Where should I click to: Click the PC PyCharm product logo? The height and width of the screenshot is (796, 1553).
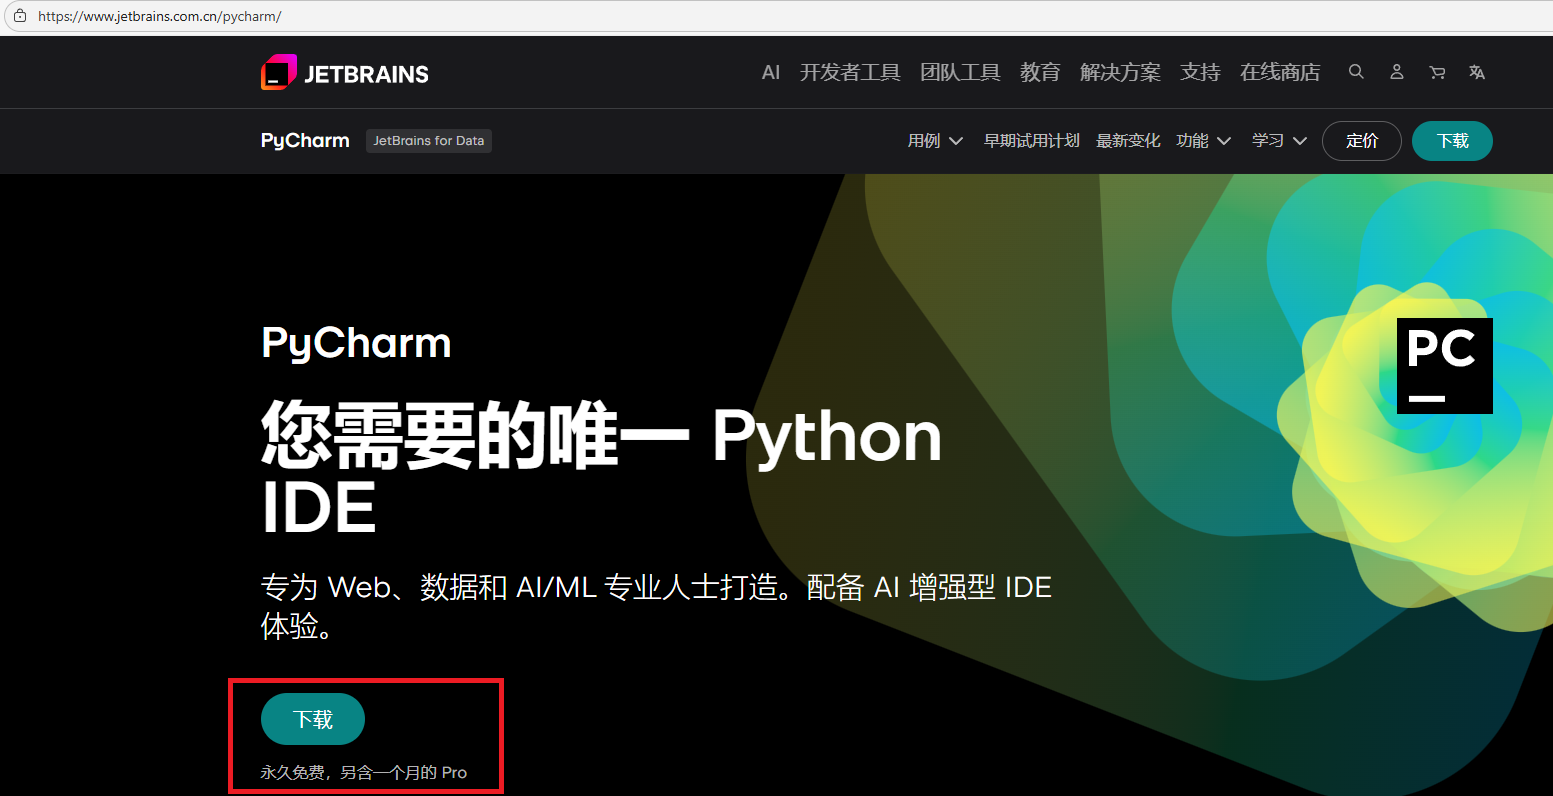coord(1445,366)
